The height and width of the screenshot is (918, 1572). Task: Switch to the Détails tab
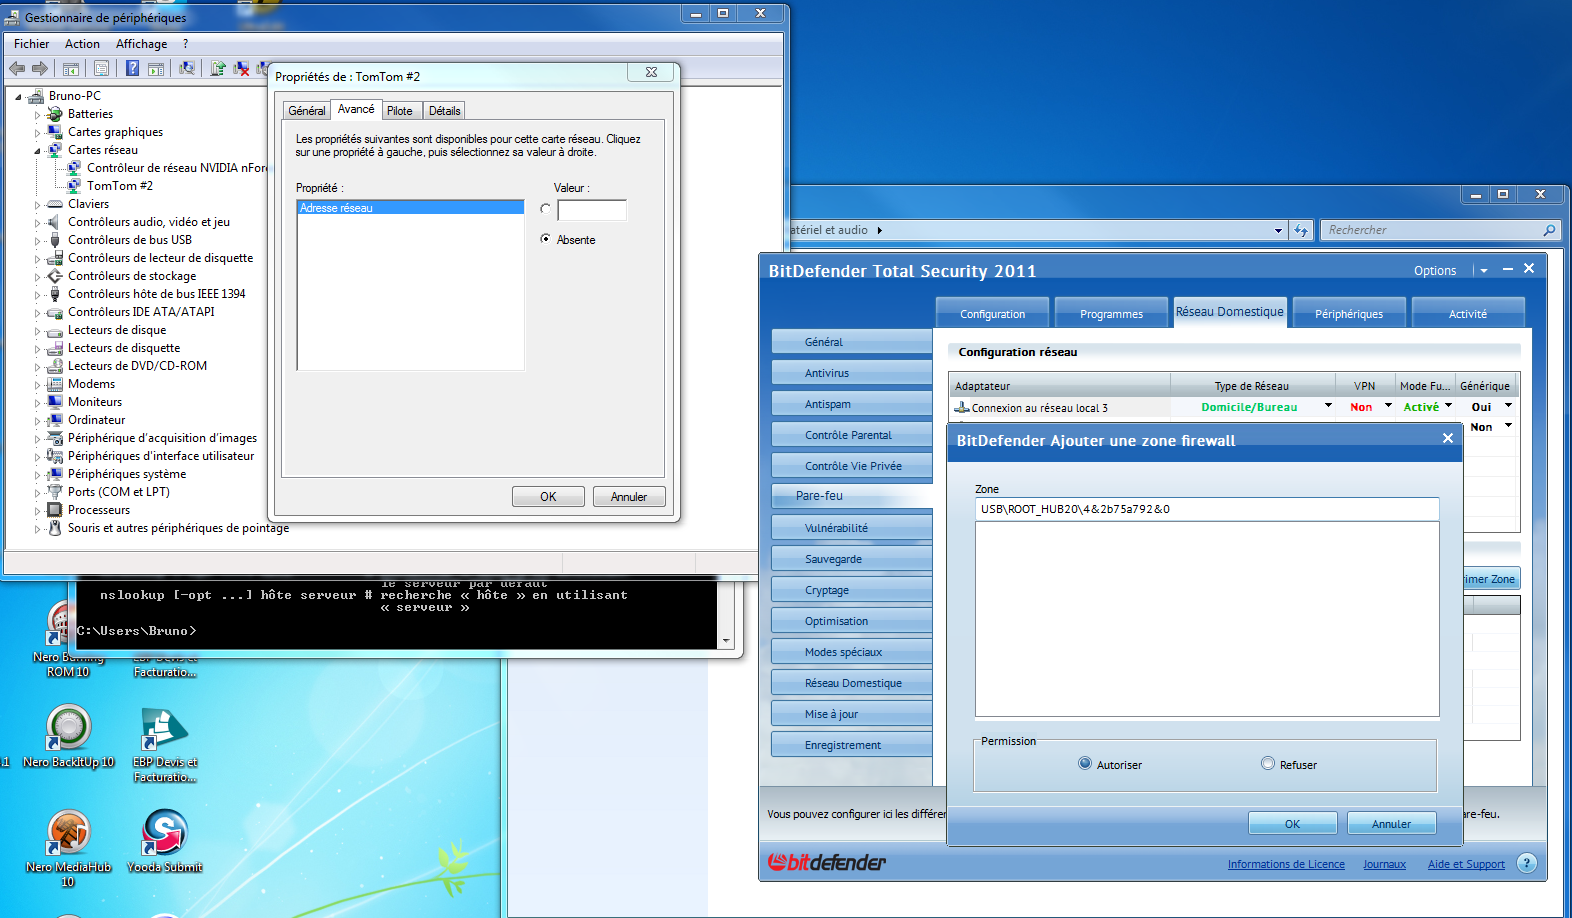point(445,111)
